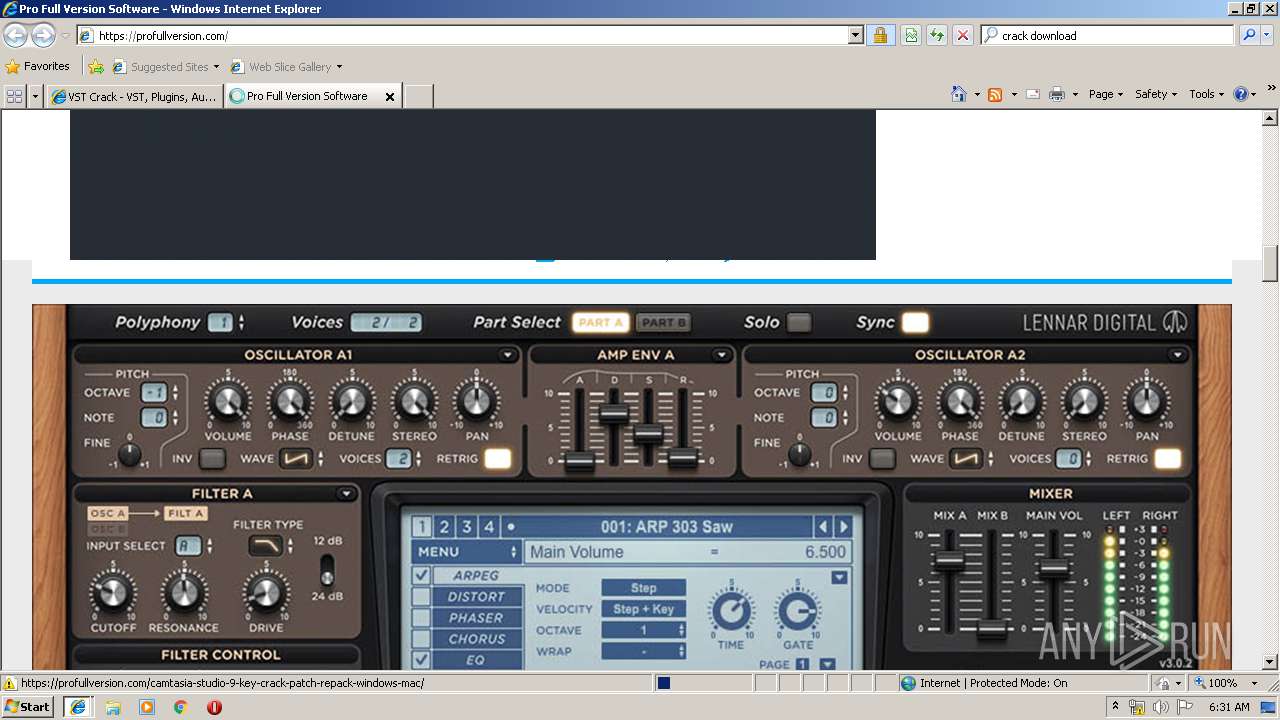This screenshot has width=1280, height=720.
Task: Open the arpeggiator MODE Step dropdown
Action: click(643, 588)
